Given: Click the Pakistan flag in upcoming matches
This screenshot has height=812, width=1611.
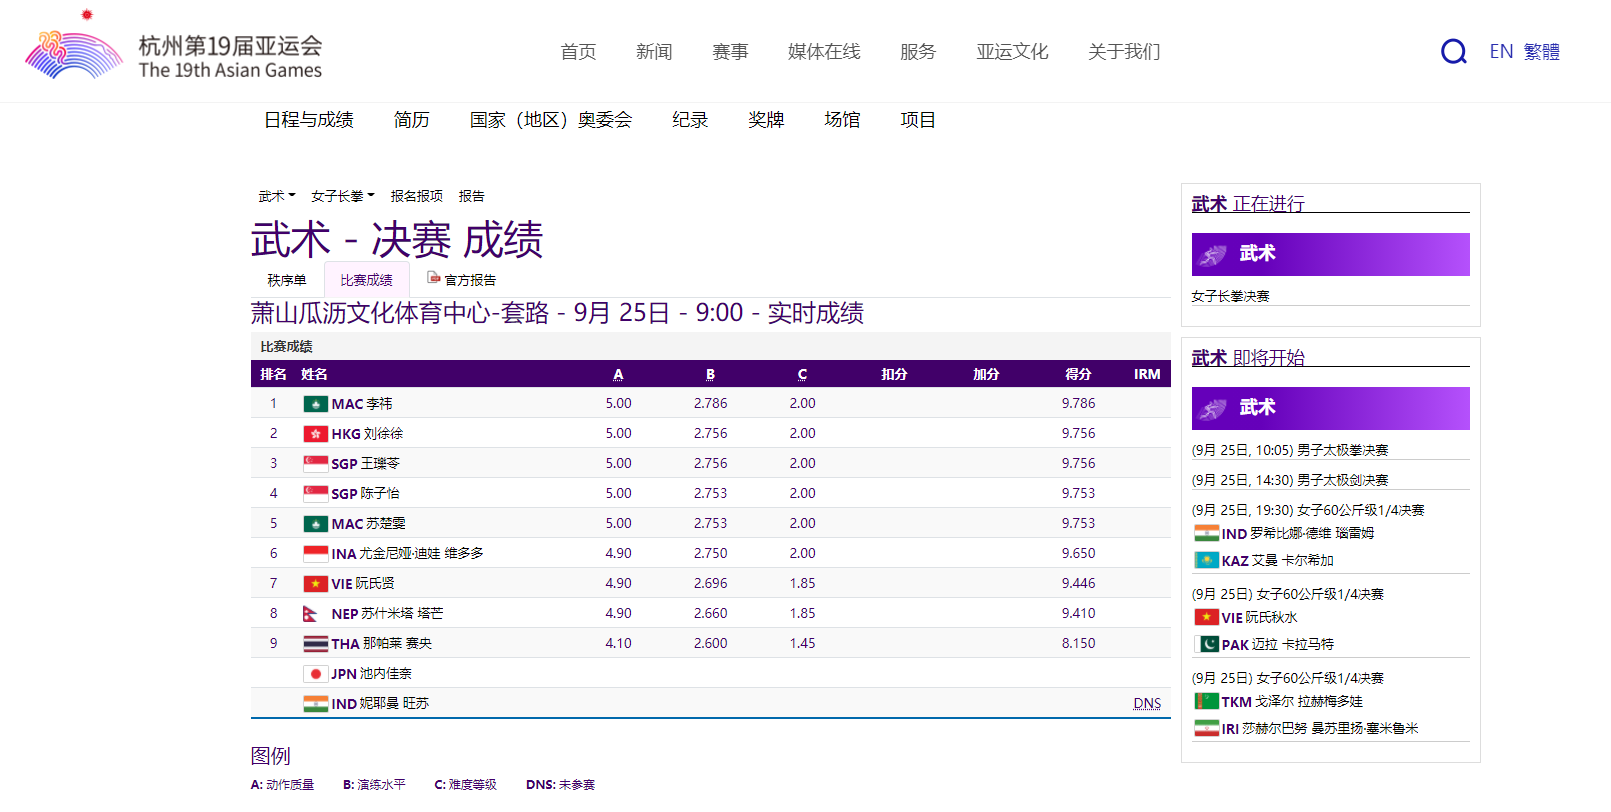Looking at the screenshot, I should click(x=1206, y=645).
